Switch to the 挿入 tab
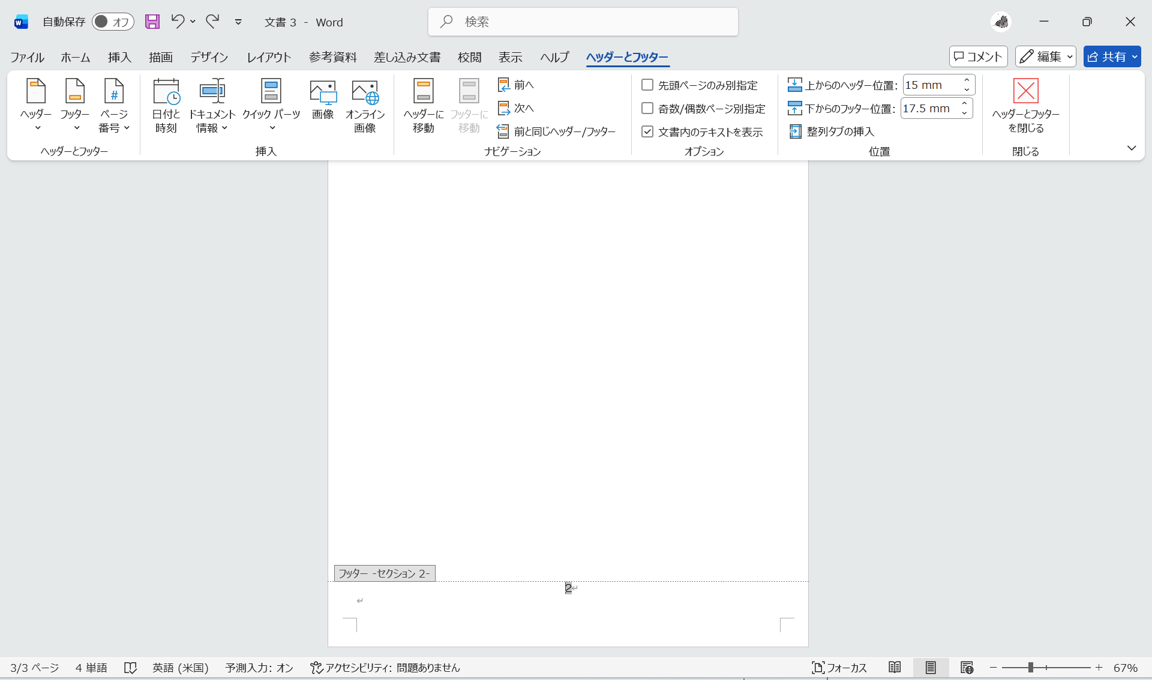 coord(119,57)
